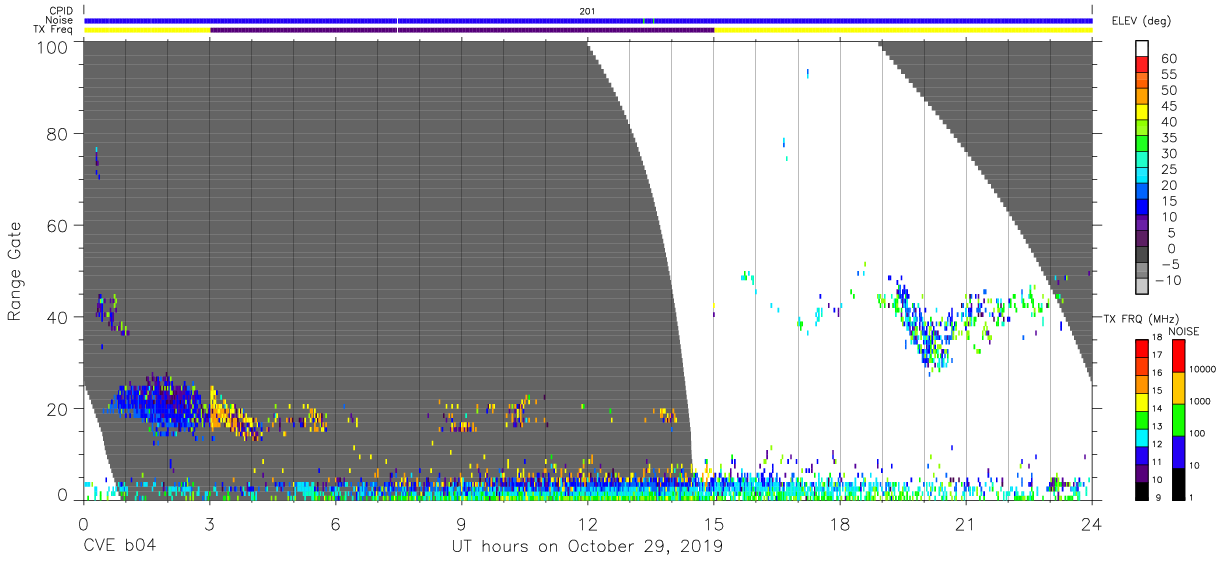Click the TX Freq row label at top
Screen dimensions: 1228x567
coord(54,30)
